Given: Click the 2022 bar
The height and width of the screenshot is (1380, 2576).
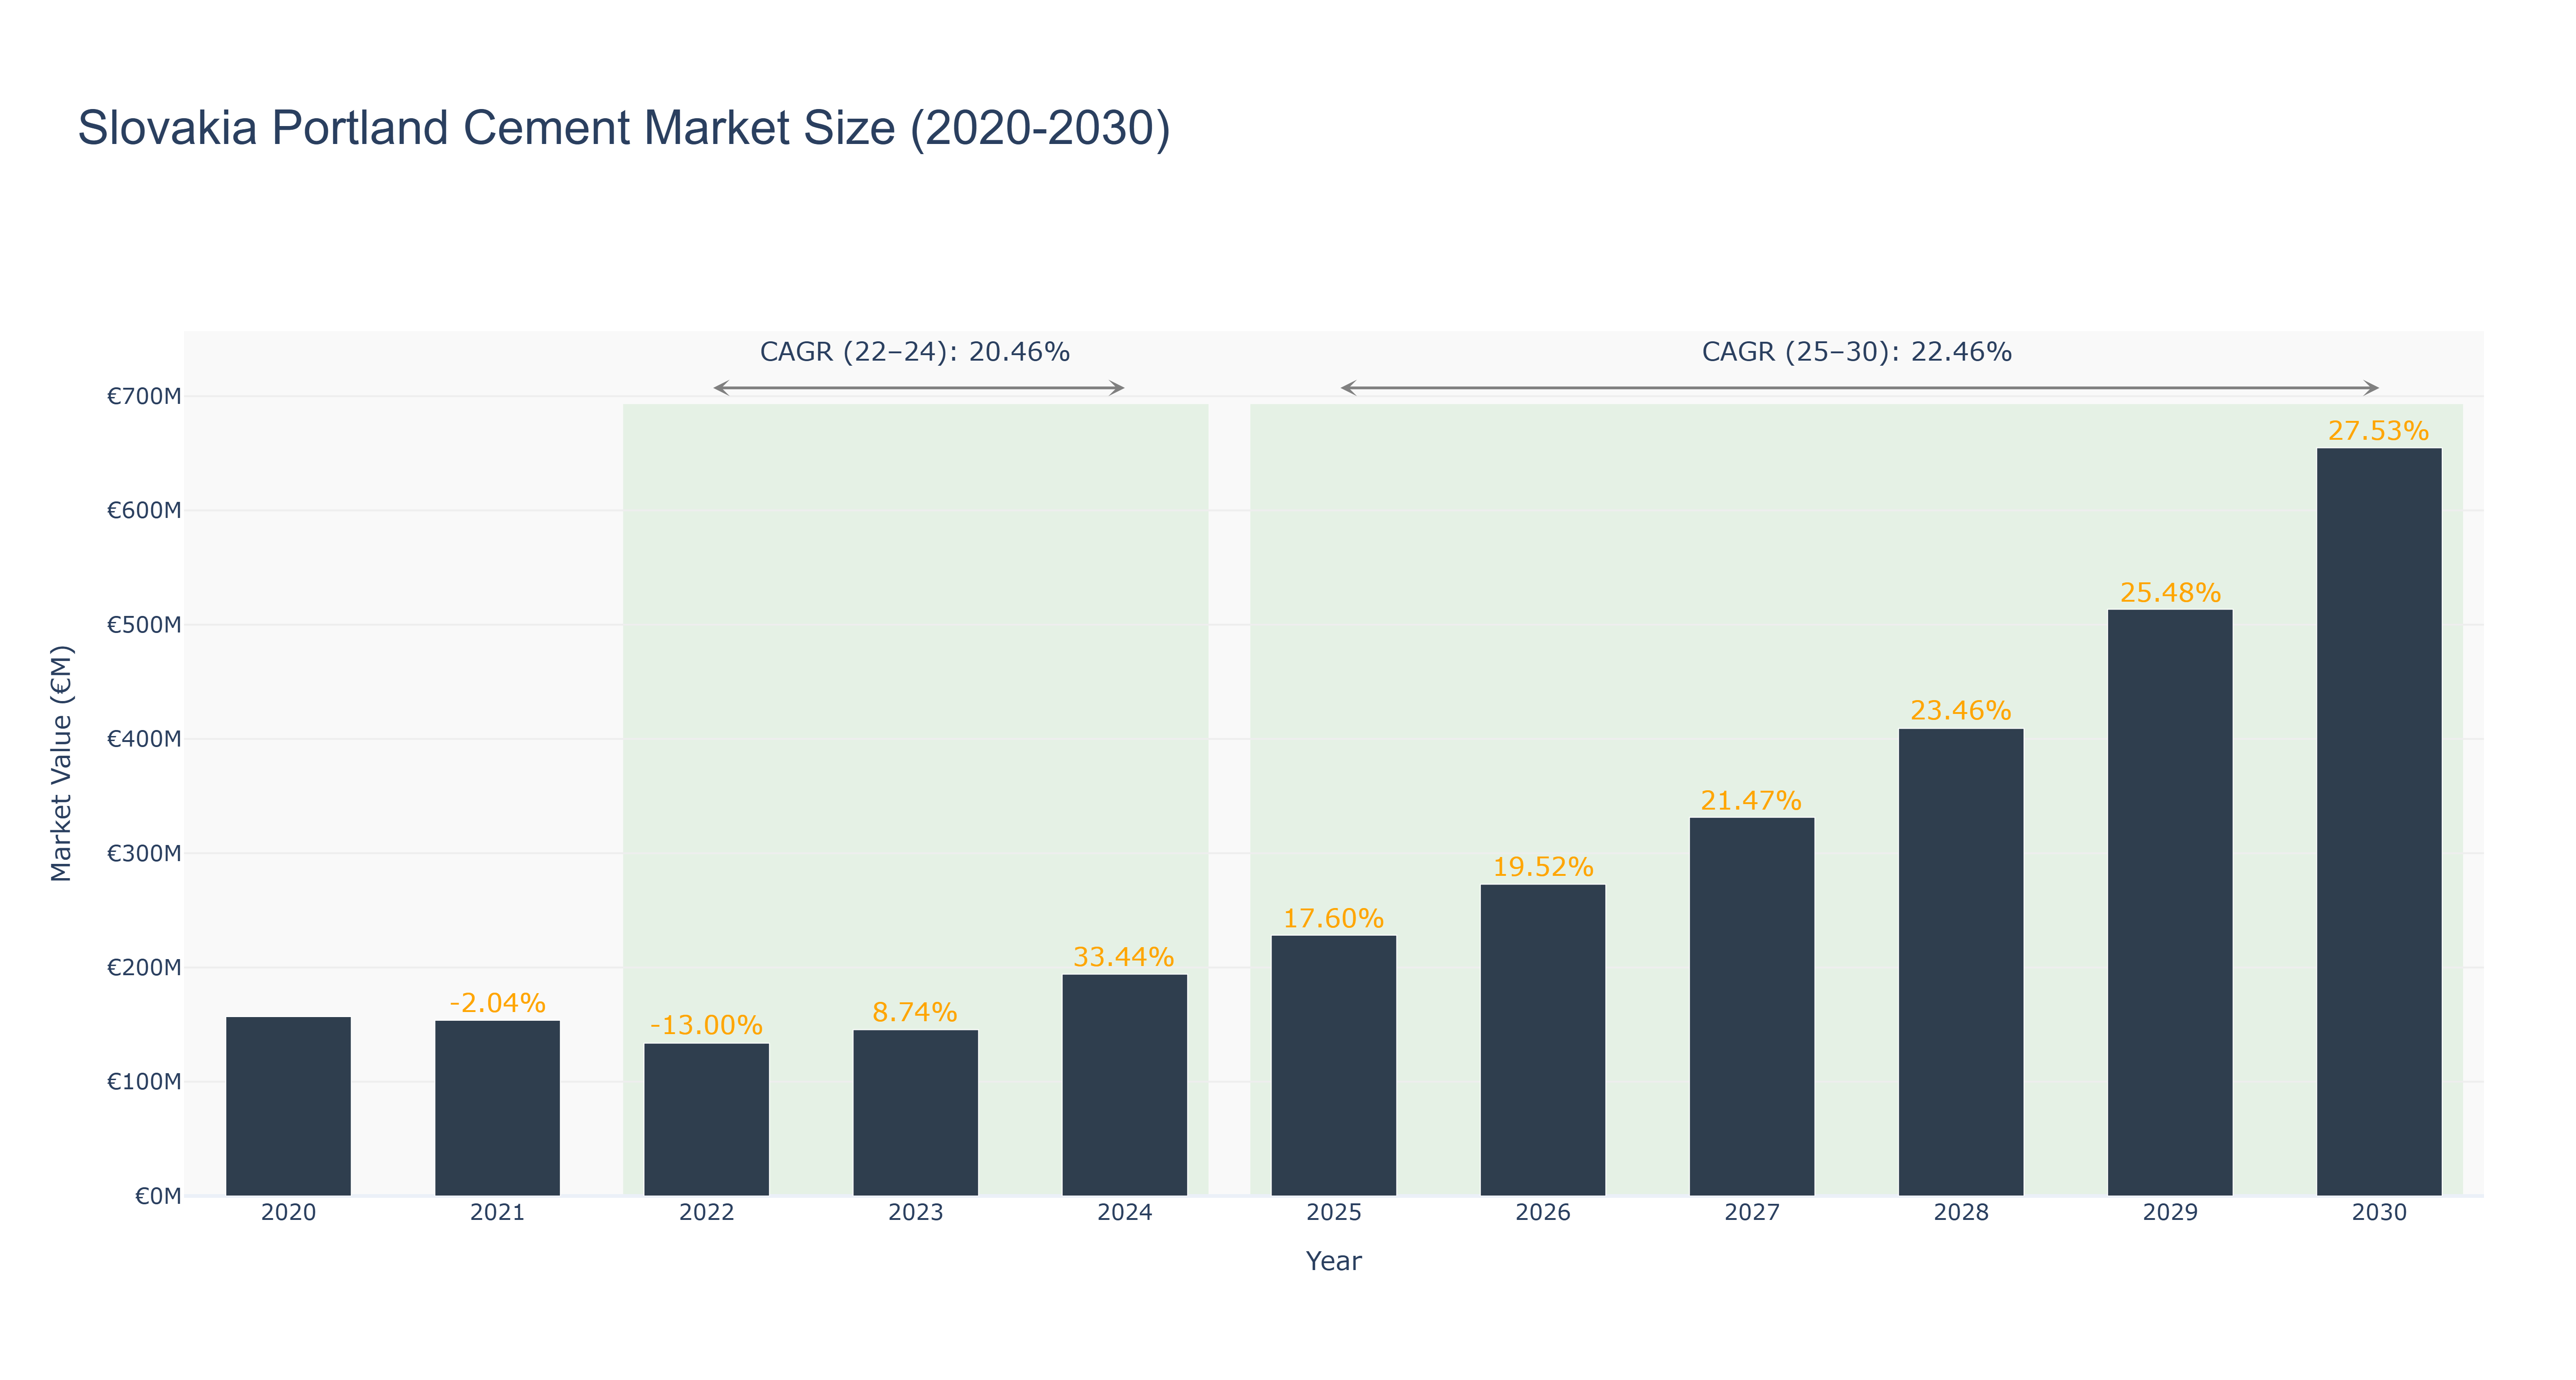Looking at the screenshot, I should pyautogui.click(x=706, y=1120).
